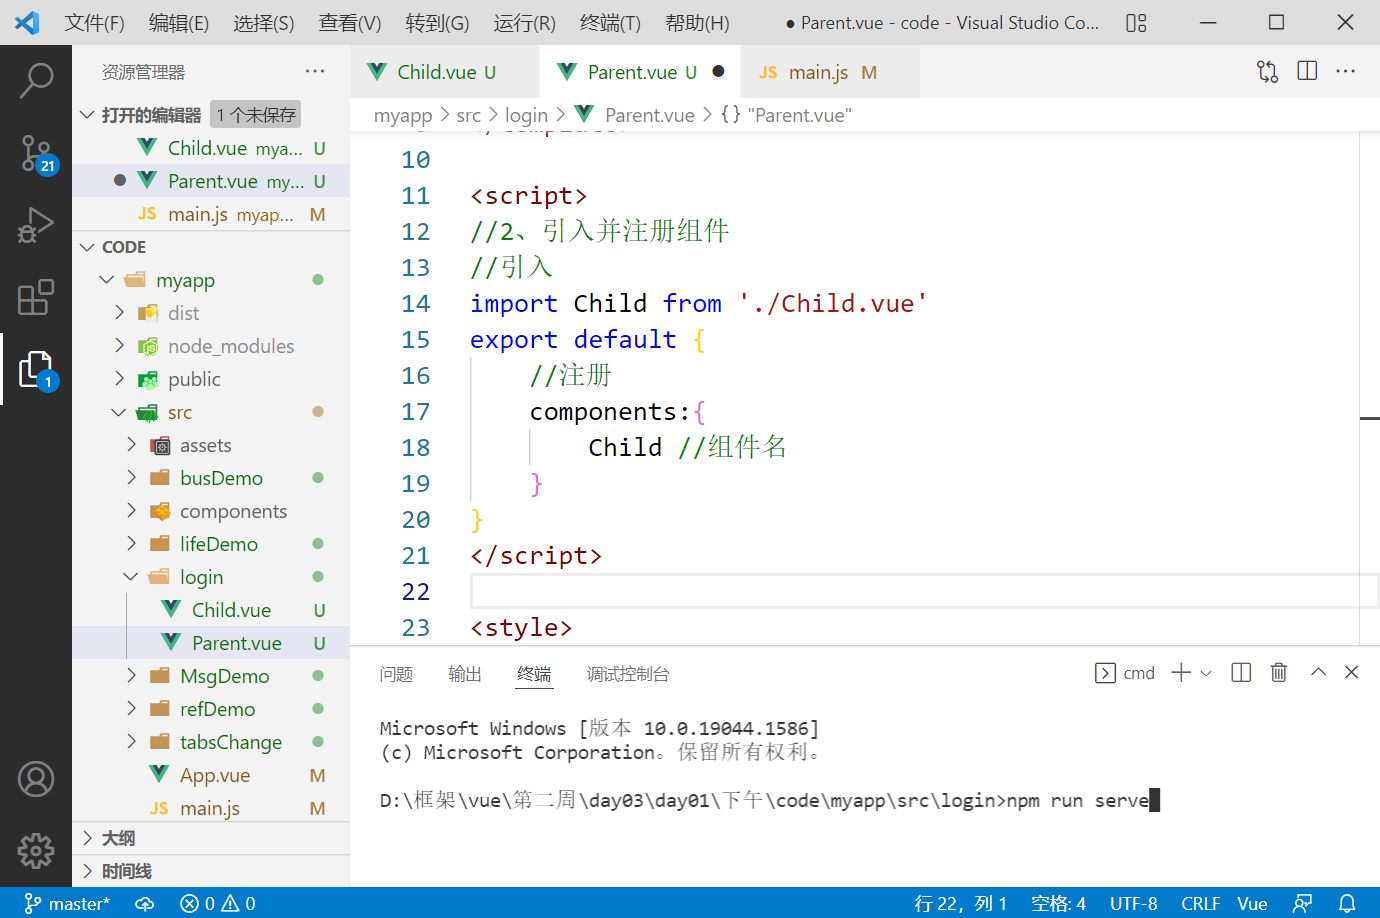1380x918 pixels.
Task: Switch to the 问题 panel tab
Action: coord(396,674)
